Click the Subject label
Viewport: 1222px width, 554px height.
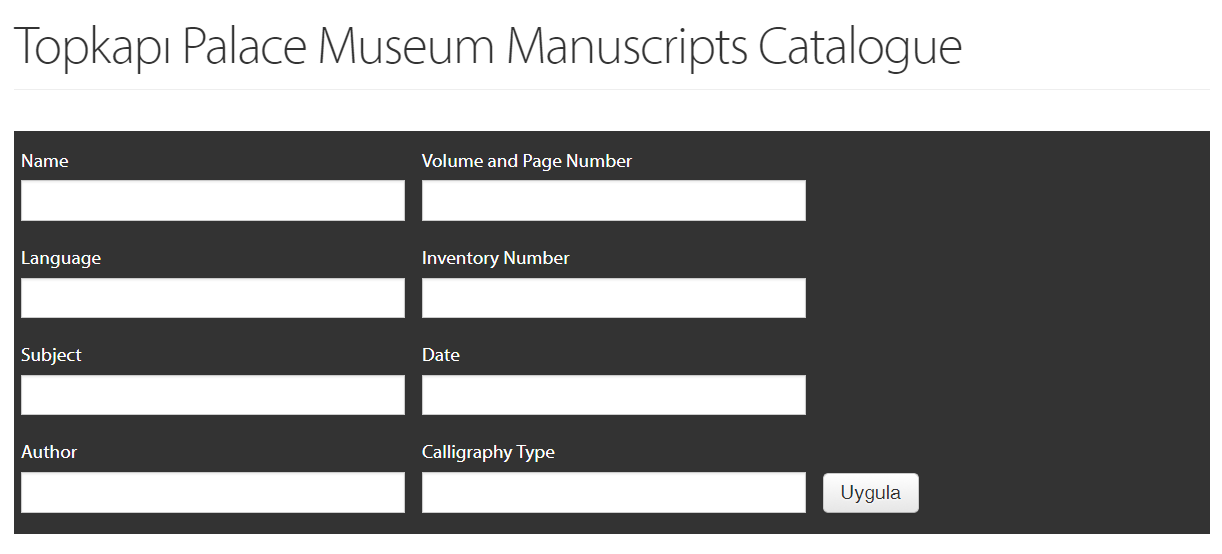pos(51,355)
